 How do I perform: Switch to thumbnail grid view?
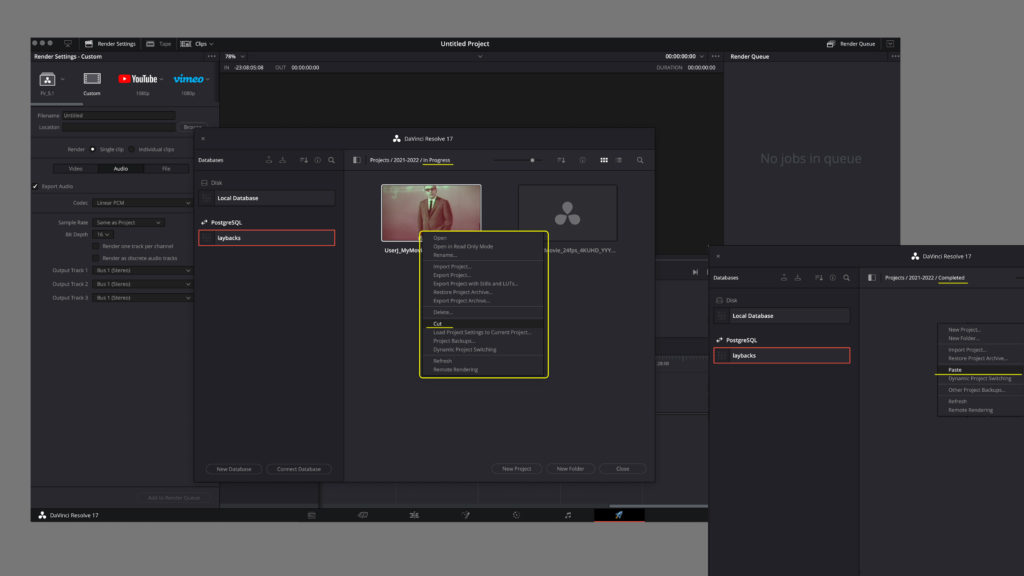coord(604,160)
